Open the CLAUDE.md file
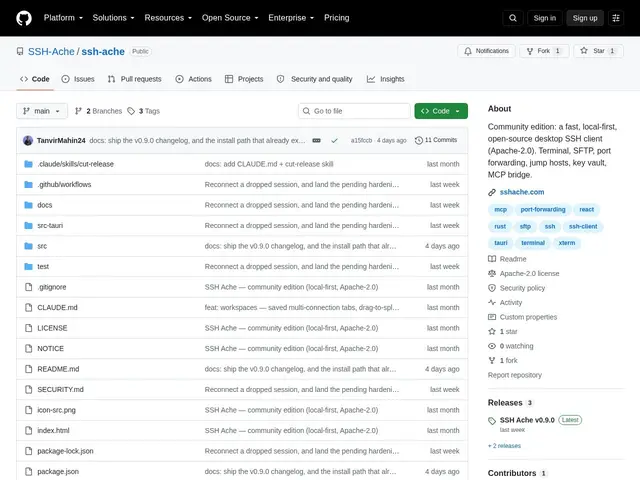This screenshot has width=640, height=480. [57, 307]
